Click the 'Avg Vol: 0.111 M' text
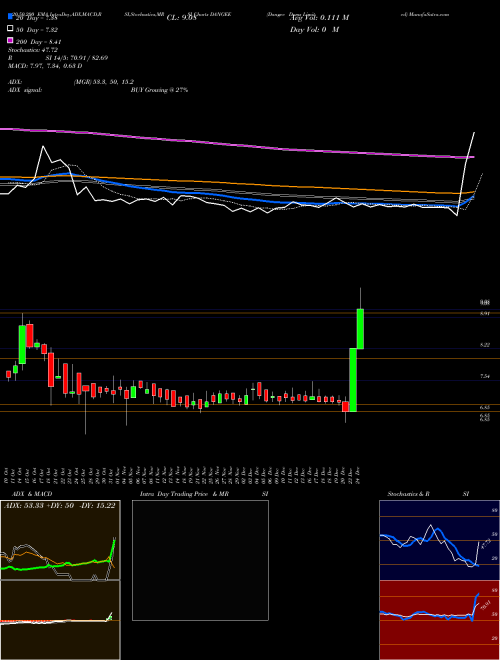Screen dimensions: 500x660 (320, 18)
